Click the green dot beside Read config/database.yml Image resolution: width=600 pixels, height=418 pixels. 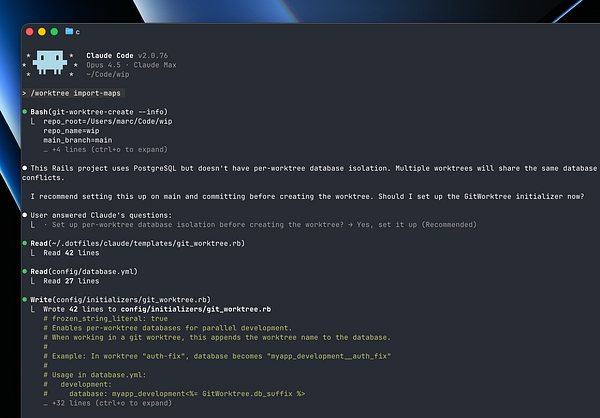tap(24, 271)
